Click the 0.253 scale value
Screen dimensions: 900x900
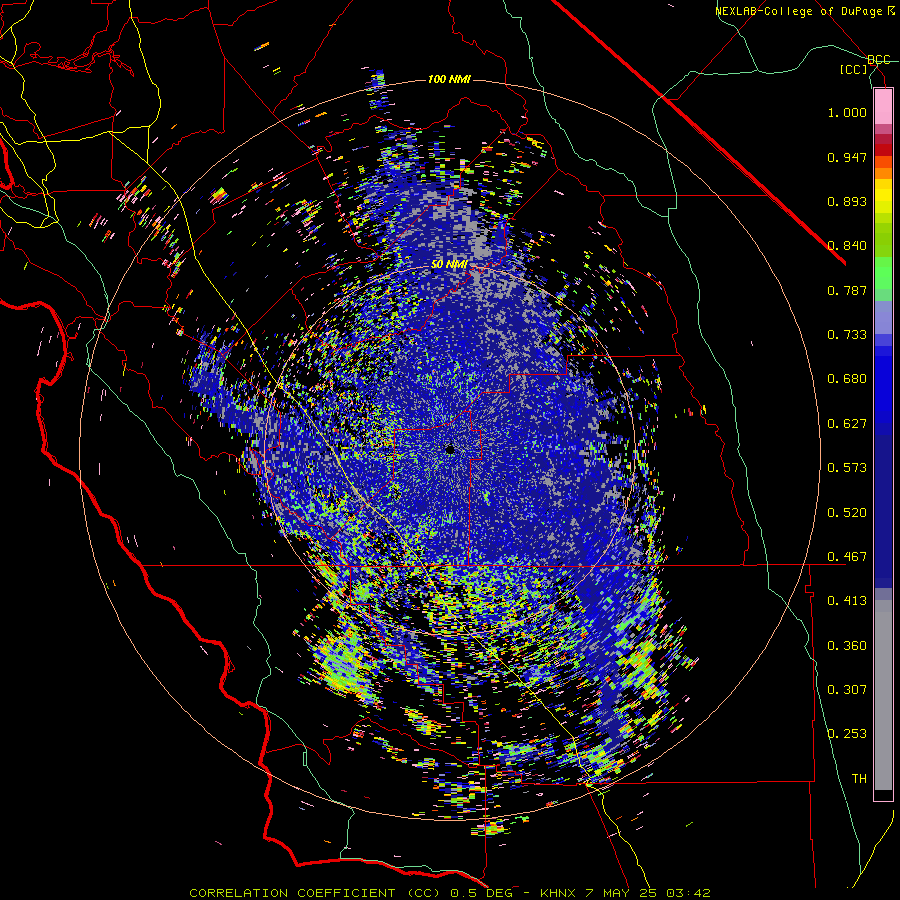pyautogui.click(x=847, y=734)
